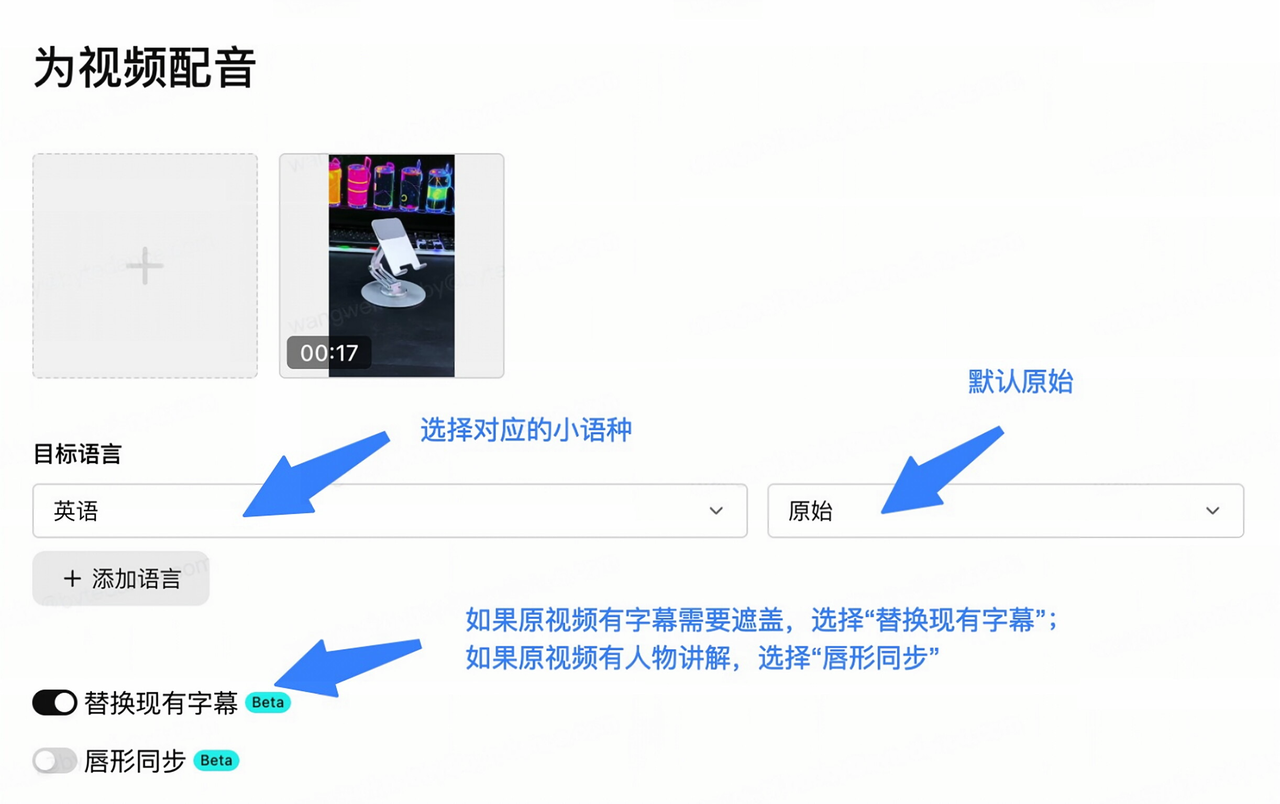Click chevron arrow of 英语 dropdown
The image size is (1280, 804).
tap(716, 511)
